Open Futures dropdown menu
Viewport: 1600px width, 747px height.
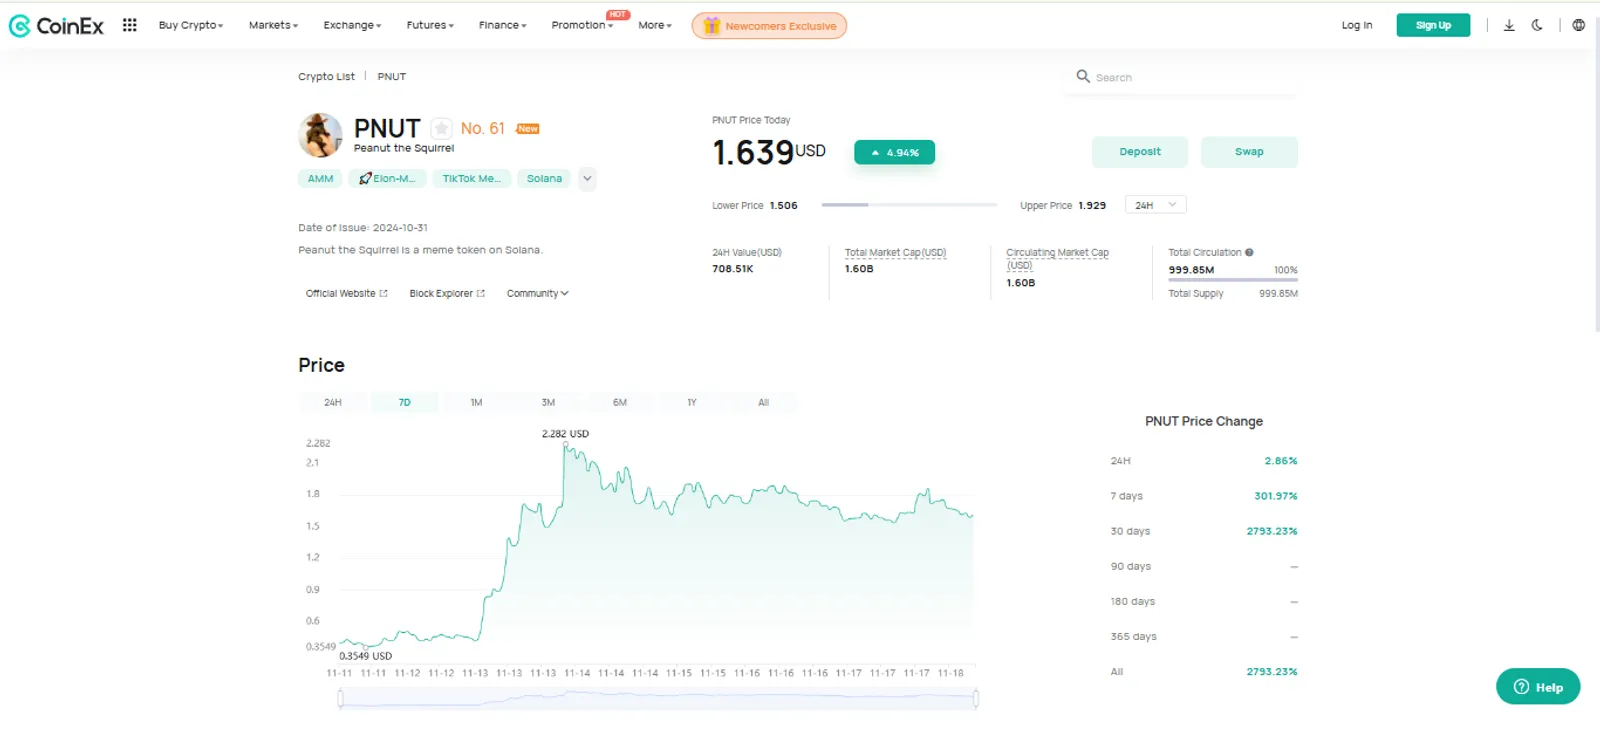tap(430, 25)
